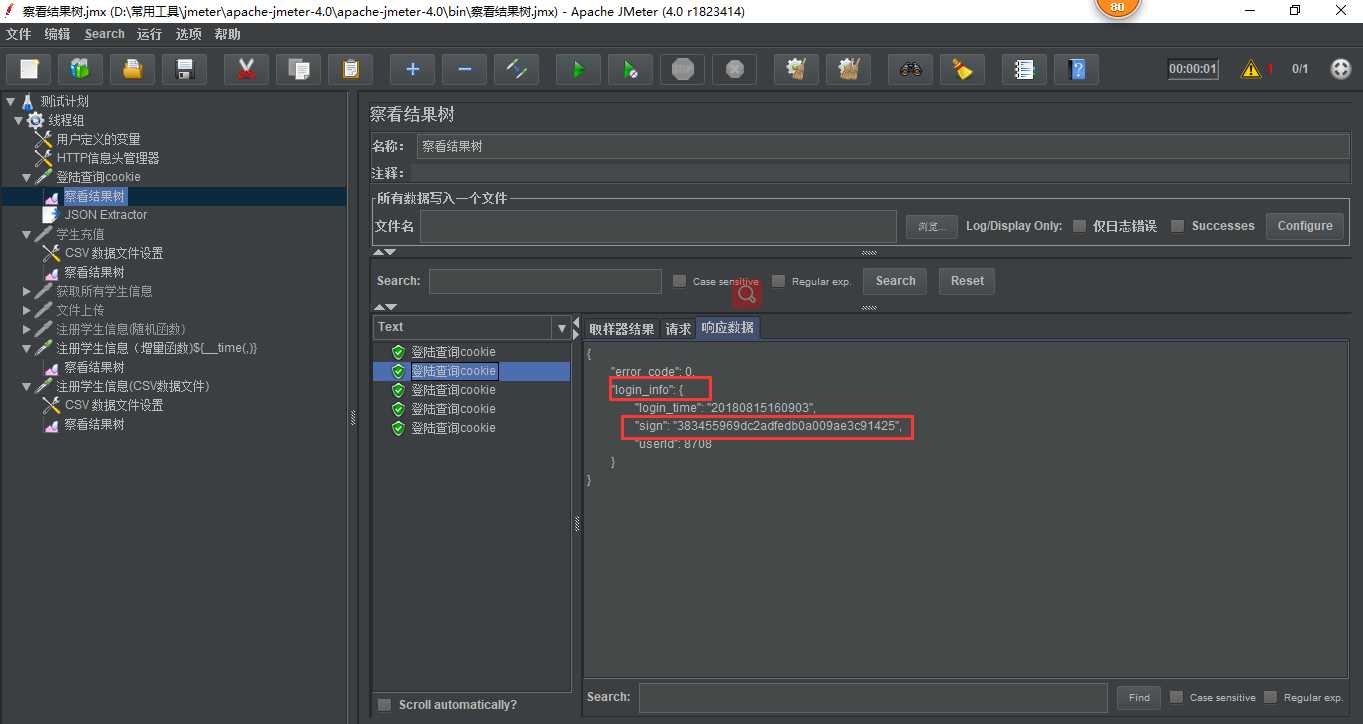The width and height of the screenshot is (1363, 724).
Task: Click Start no pauses icon
Action: [x=630, y=69]
